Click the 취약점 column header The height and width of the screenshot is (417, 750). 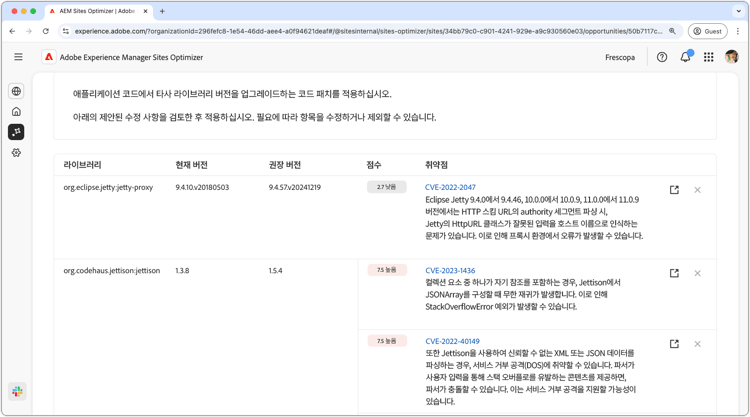click(x=436, y=165)
